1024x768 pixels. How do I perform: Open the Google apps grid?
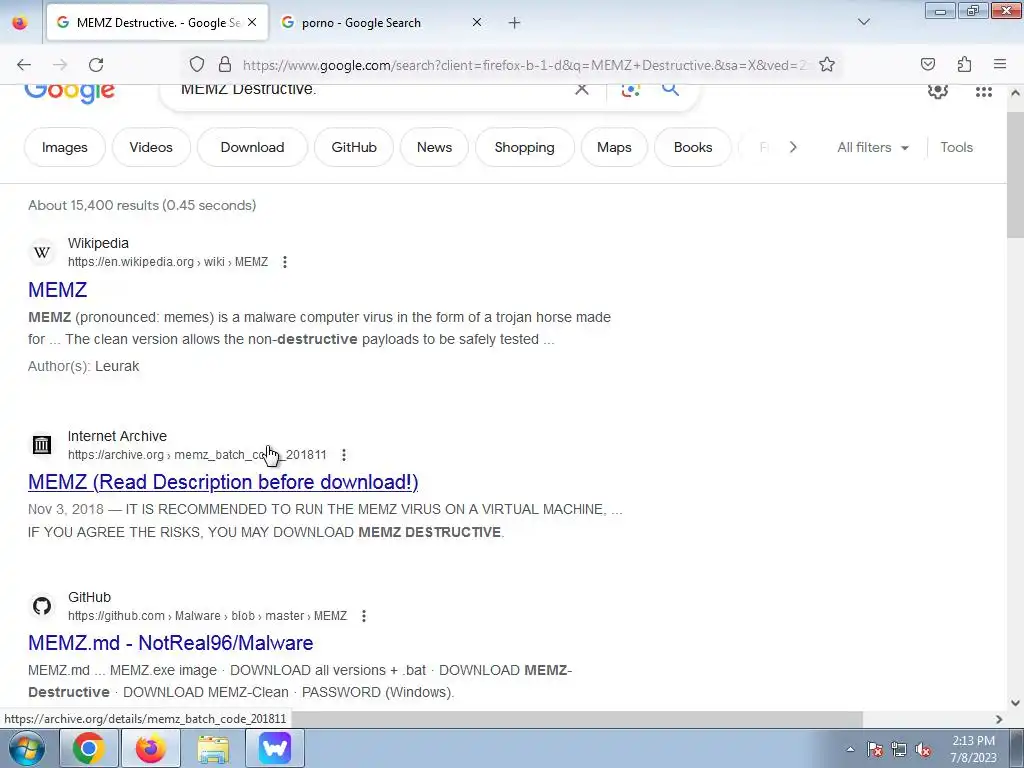point(984,92)
